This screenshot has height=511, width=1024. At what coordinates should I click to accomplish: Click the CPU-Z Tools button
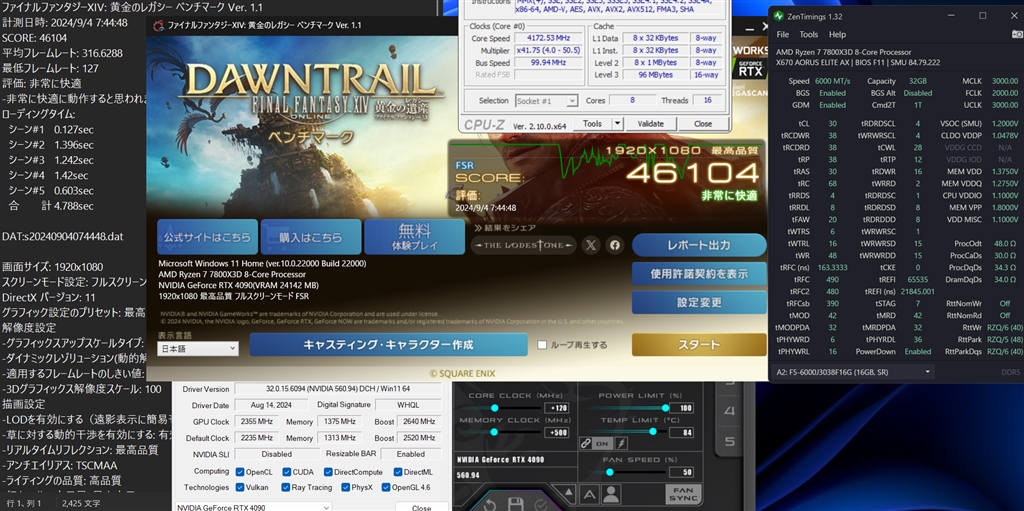click(x=592, y=124)
